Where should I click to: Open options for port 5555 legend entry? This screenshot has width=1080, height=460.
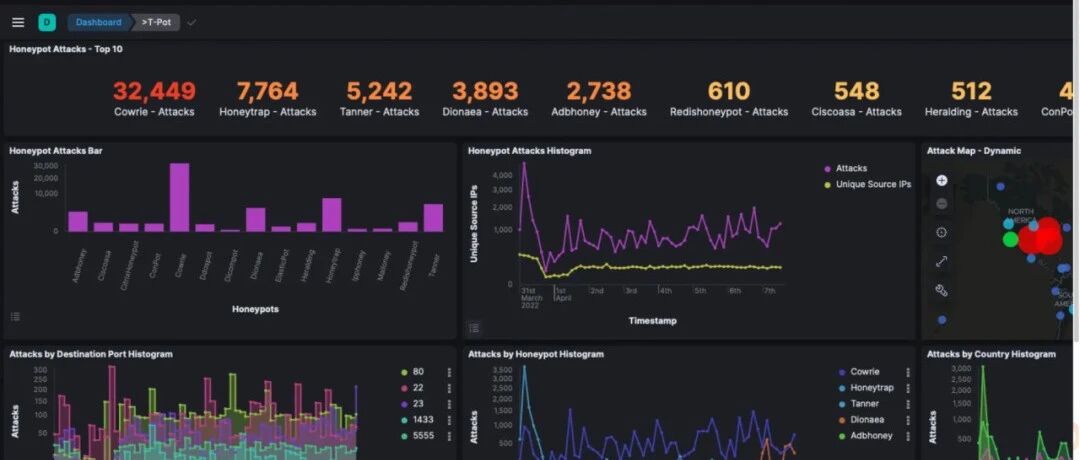449,436
